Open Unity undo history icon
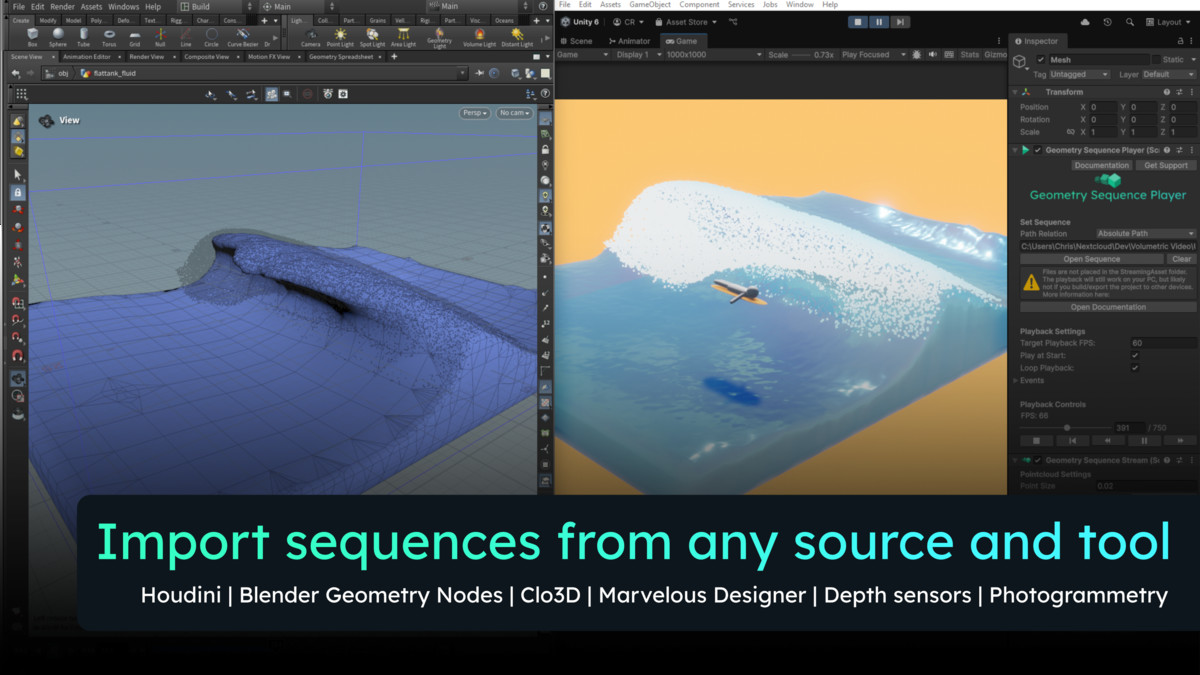Image resolution: width=1200 pixels, height=675 pixels. pos(1107,22)
